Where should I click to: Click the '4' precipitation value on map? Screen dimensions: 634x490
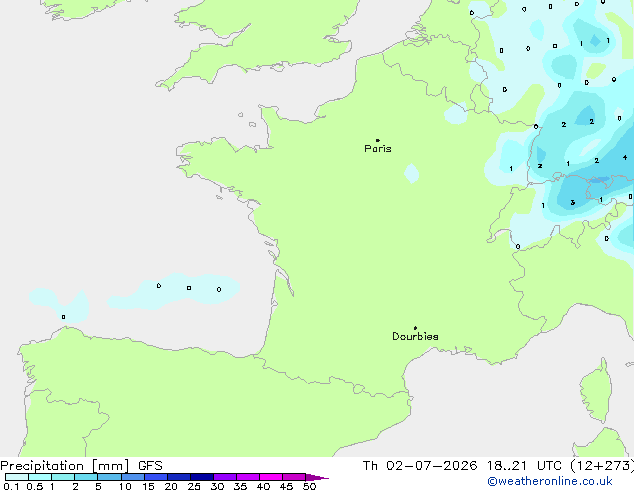tap(625, 157)
